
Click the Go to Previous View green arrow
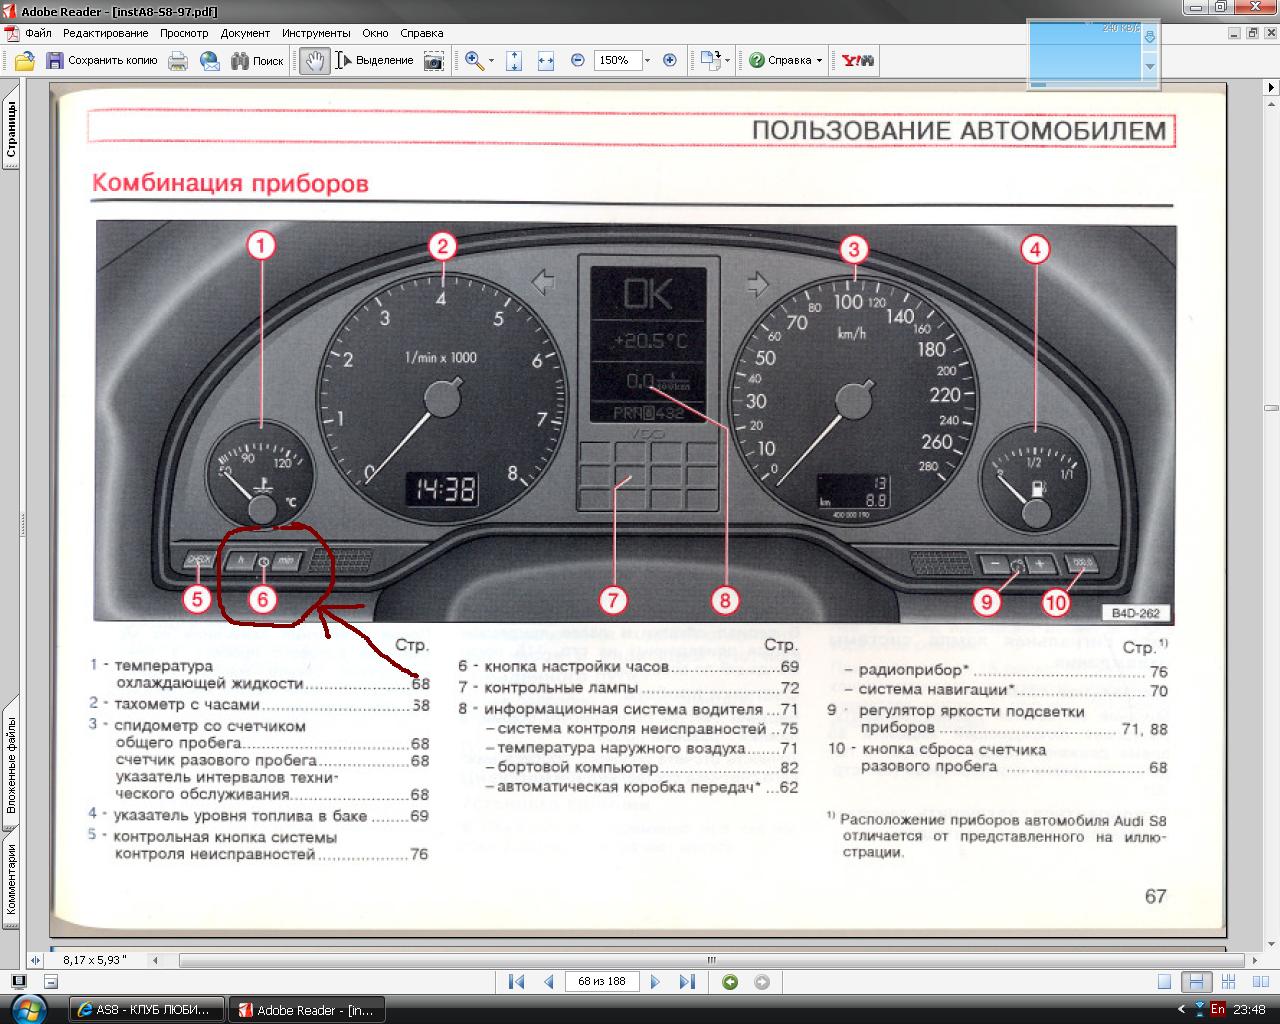pos(730,982)
